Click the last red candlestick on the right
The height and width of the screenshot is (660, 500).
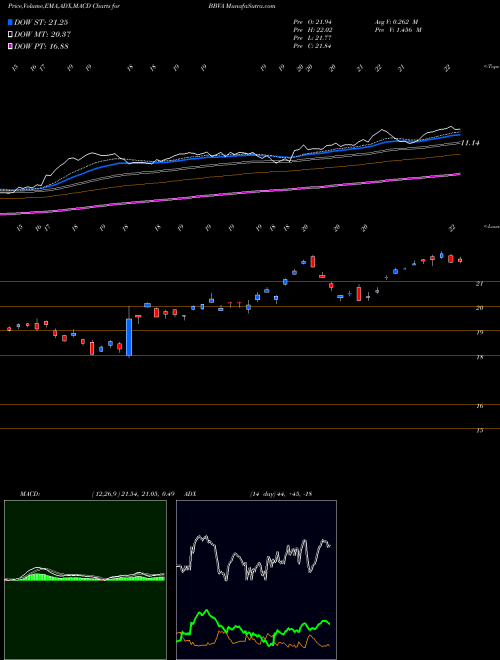(460, 260)
